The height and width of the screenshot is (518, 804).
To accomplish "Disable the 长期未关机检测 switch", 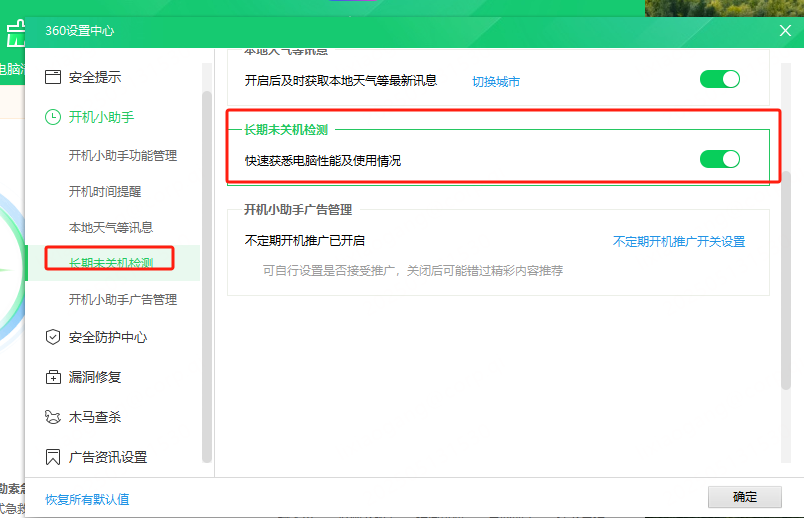I will coord(719,159).
